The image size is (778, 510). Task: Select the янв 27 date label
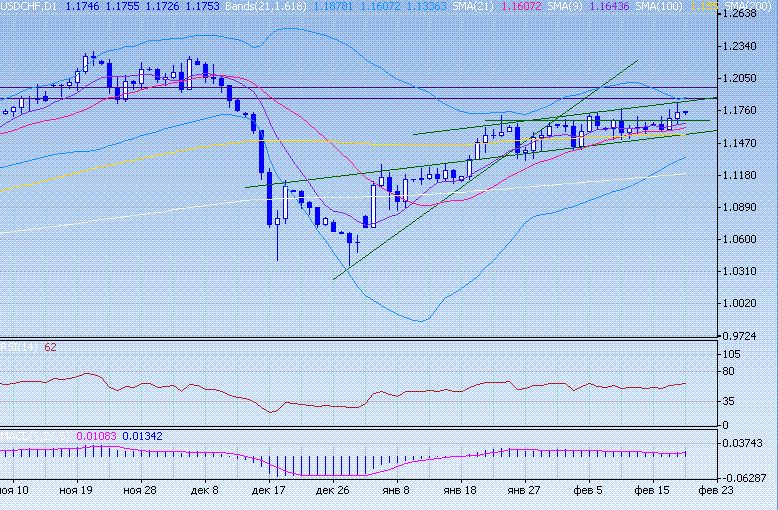point(525,492)
